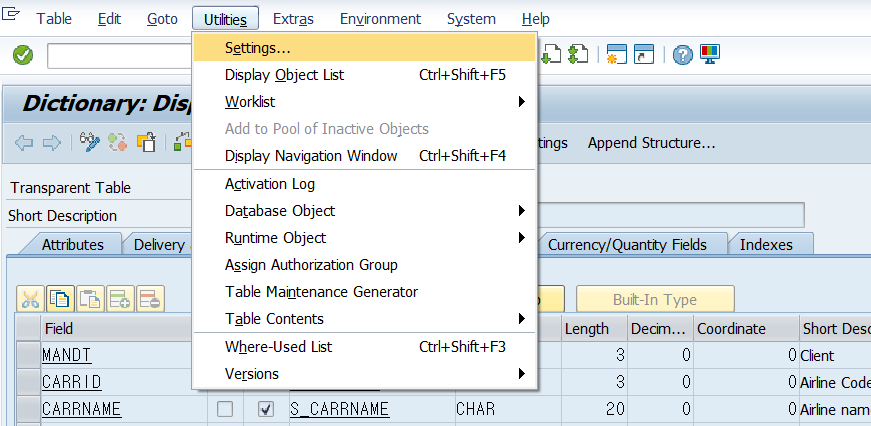871x426 pixels.
Task: Click the Delete Row icon
Action: (x=150, y=298)
